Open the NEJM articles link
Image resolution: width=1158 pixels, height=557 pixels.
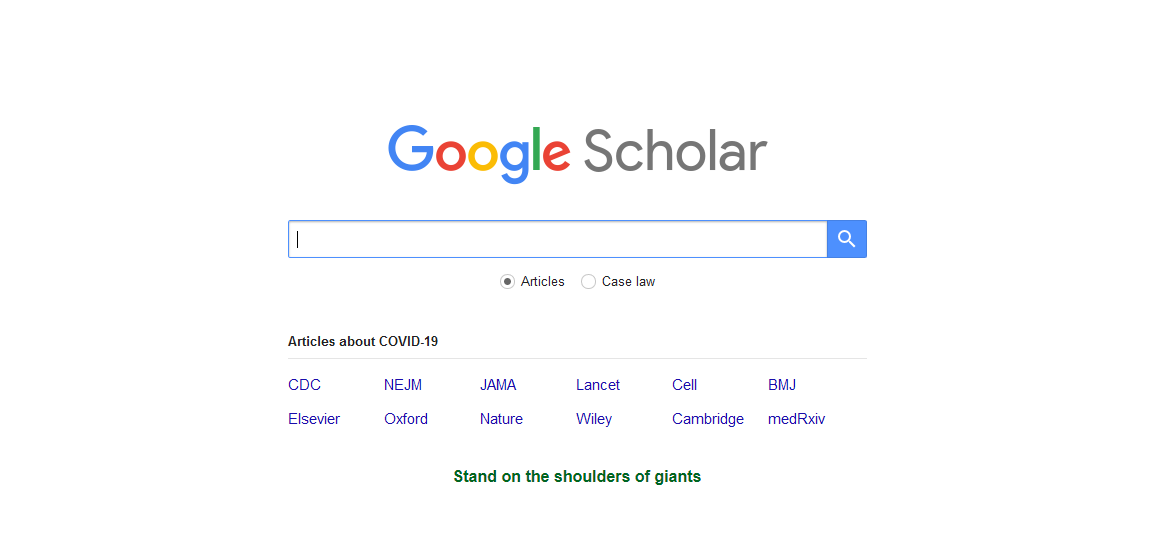click(x=403, y=385)
